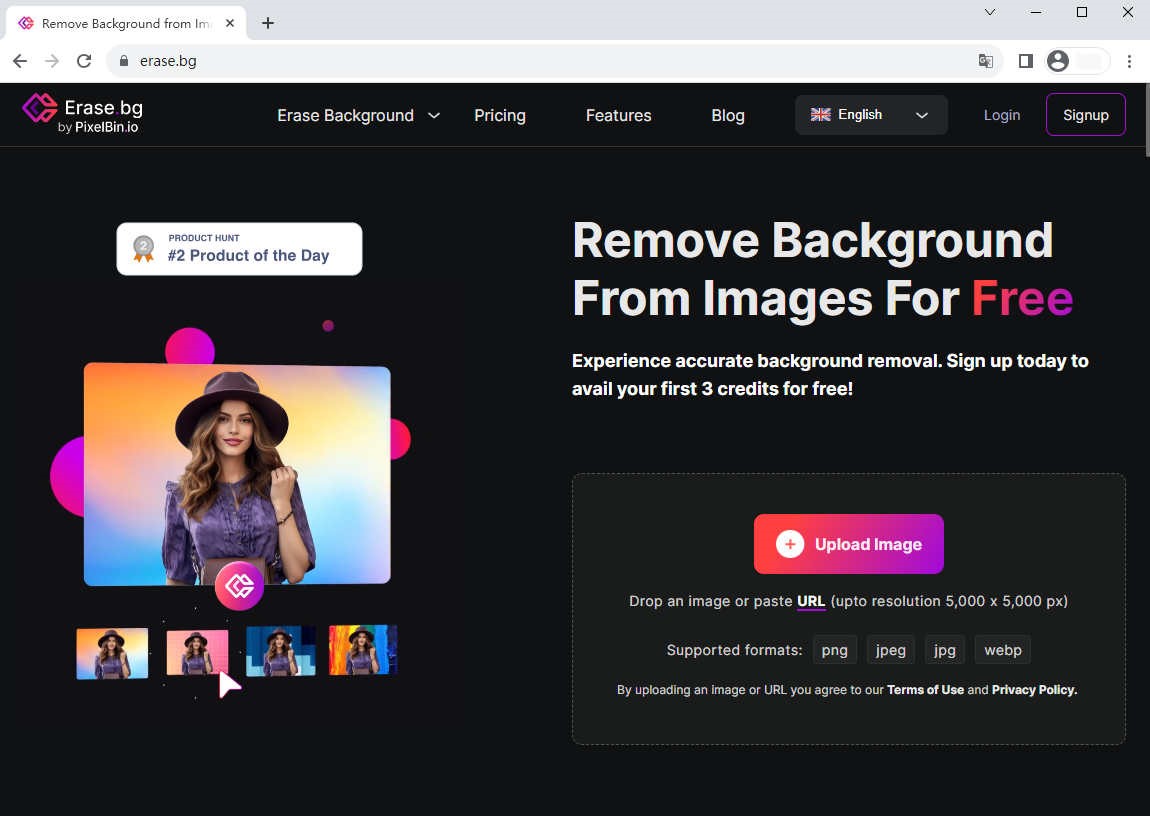Open the Terms of Use link
The image size is (1150, 816).
pyautogui.click(x=925, y=689)
